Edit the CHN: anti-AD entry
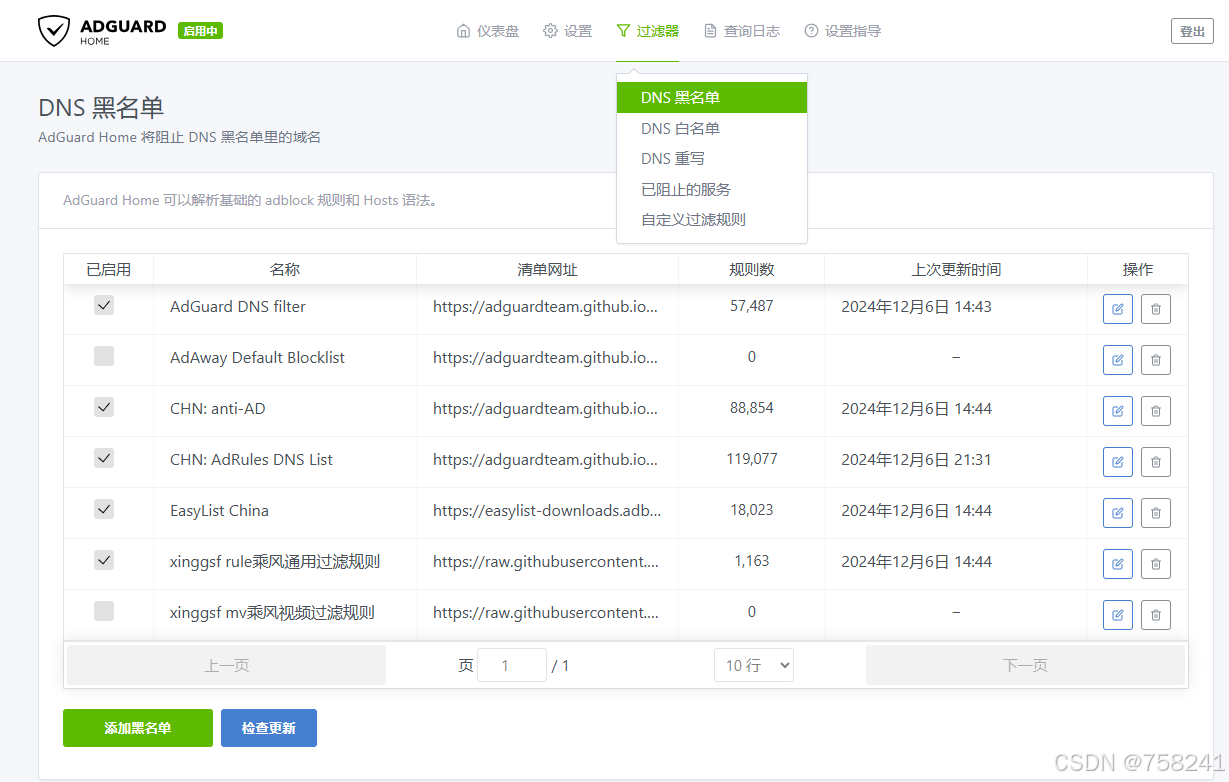 click(x=1118, y=411)
